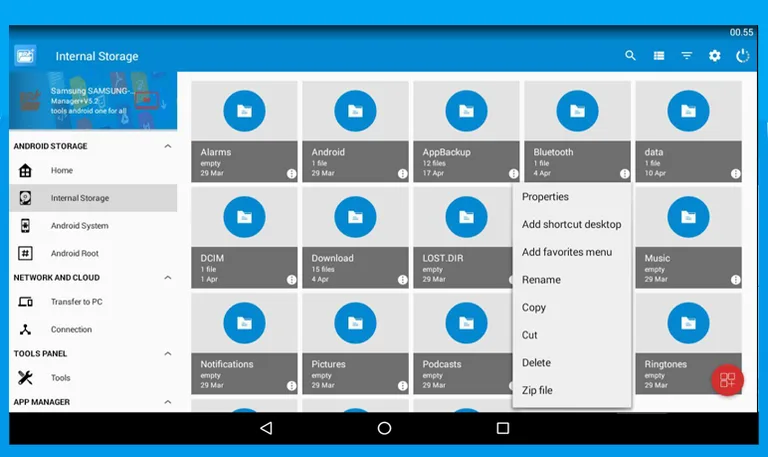The height and width of the screenshot is (457, 768).
Task: Open the Download folder icon
Action: pyautogui.click(x=355, y=217)
